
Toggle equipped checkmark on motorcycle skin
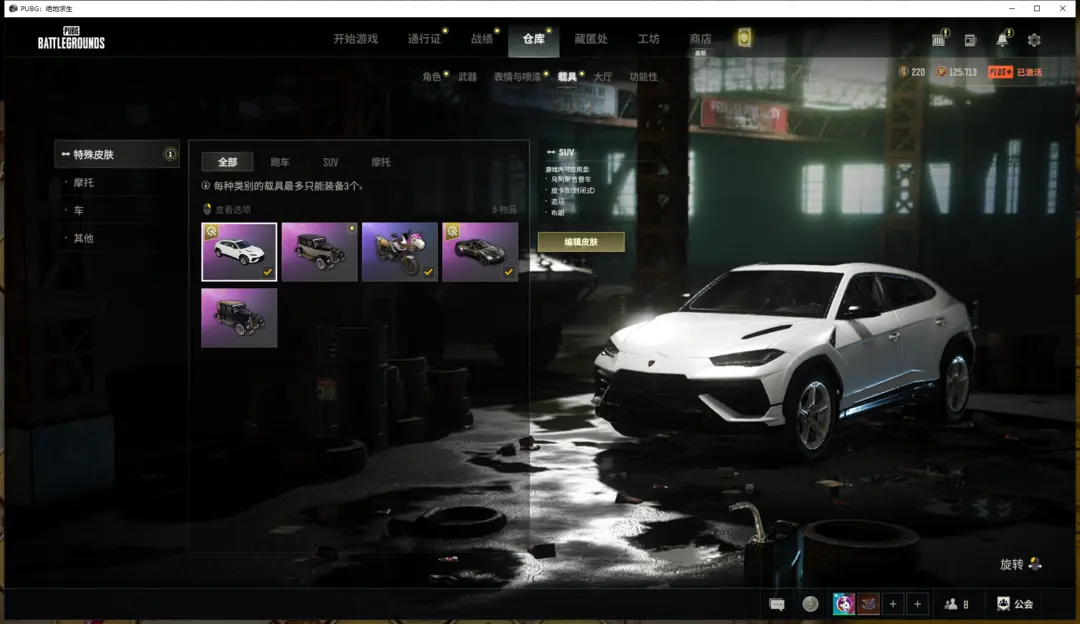click(x=428, y=272)
